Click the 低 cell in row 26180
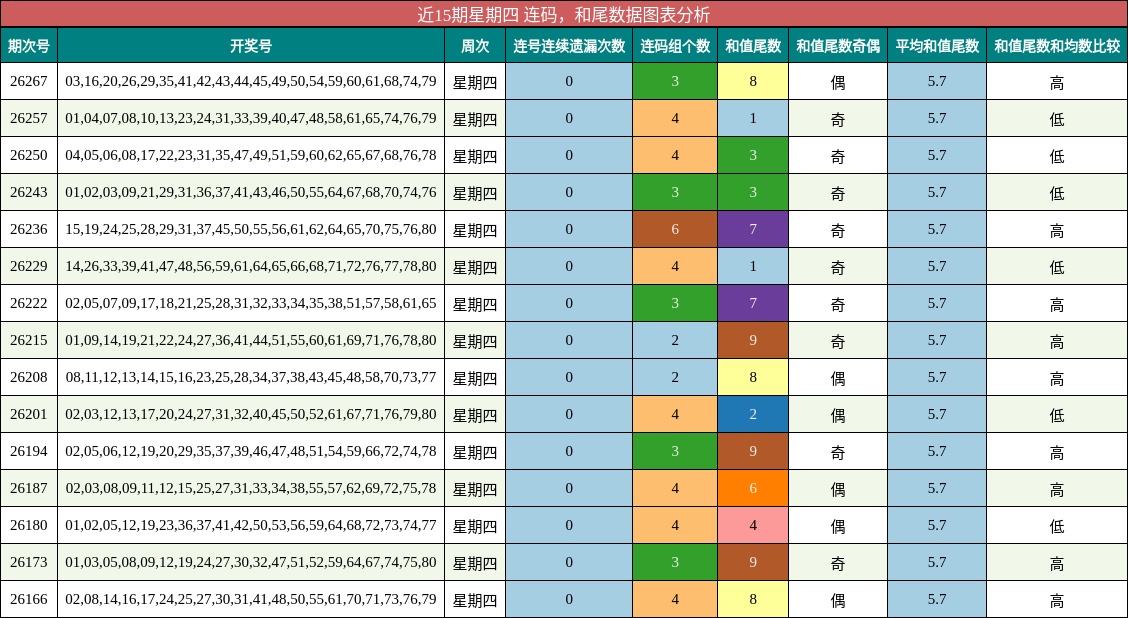 1057,526
